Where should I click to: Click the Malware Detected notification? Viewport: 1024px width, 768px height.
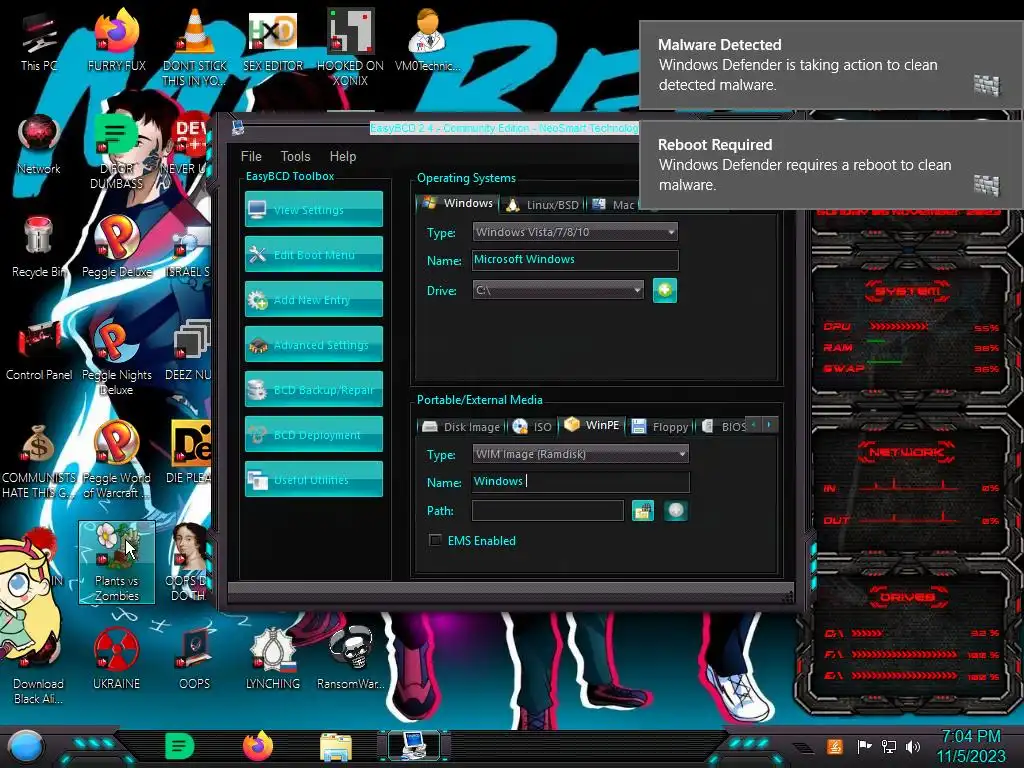831,65
